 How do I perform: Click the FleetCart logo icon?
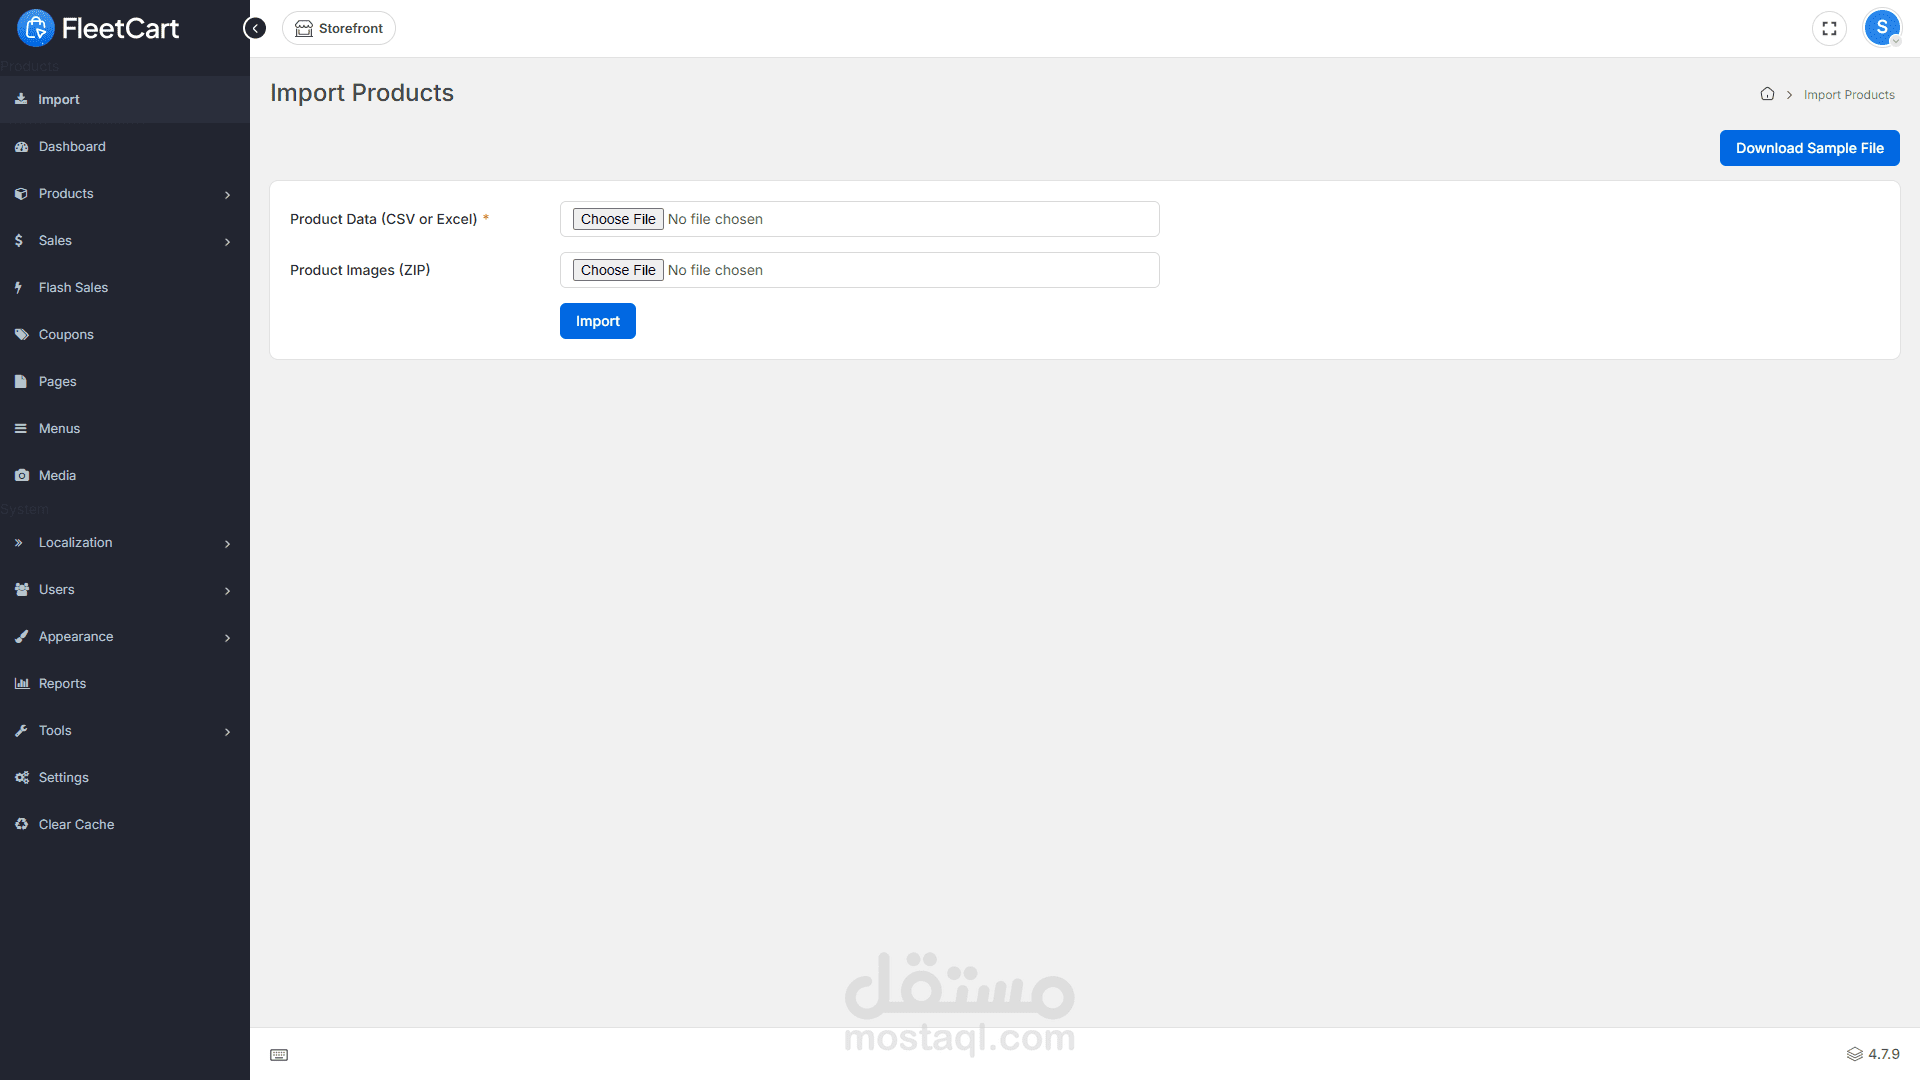click(x=36, y=28)
